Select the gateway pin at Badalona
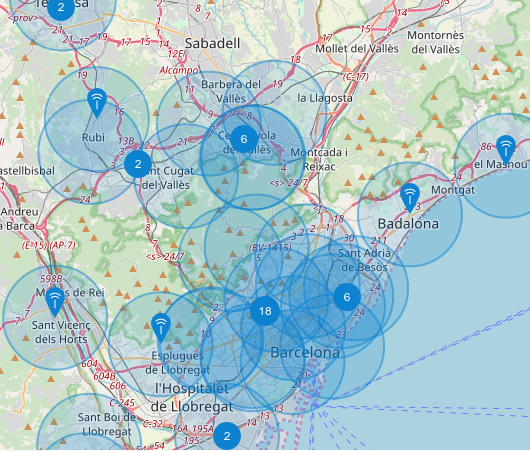 410,198
